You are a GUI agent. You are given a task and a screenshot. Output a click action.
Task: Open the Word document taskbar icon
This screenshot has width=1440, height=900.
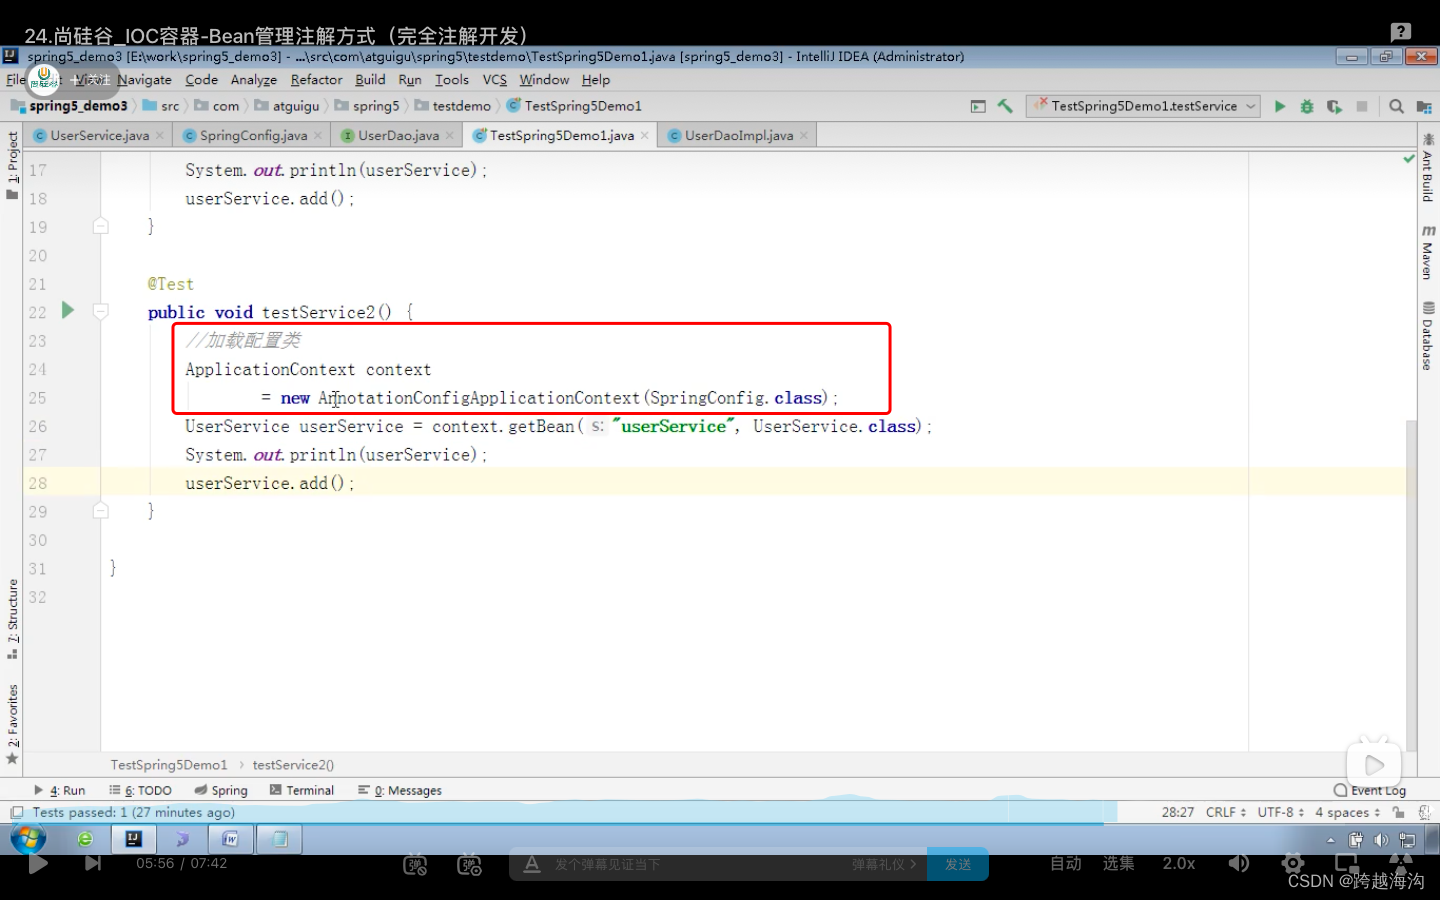click(230, 839)
